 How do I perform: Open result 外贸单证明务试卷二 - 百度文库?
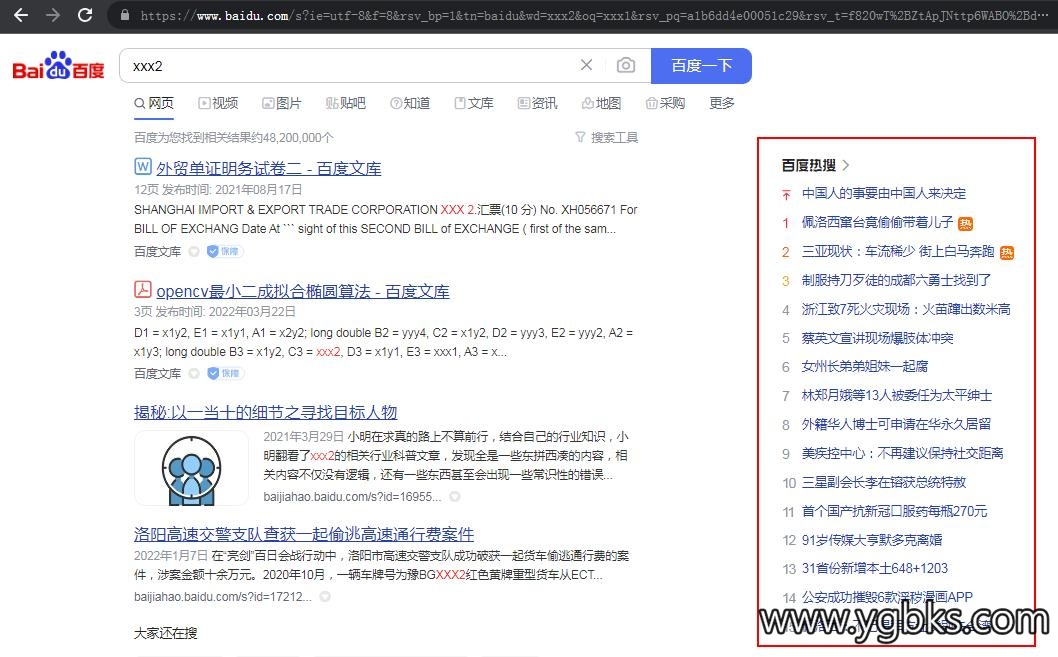point(269,169)
